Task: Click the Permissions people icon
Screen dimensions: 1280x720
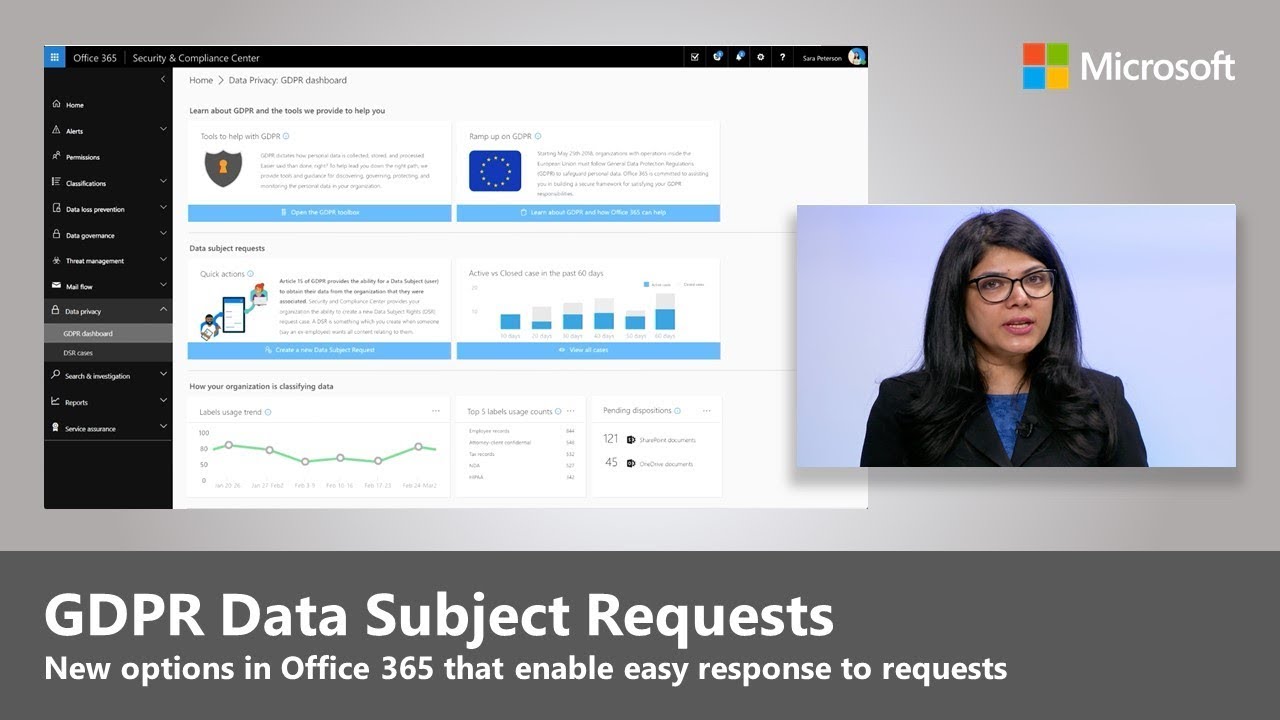Action: coord(56,156)
